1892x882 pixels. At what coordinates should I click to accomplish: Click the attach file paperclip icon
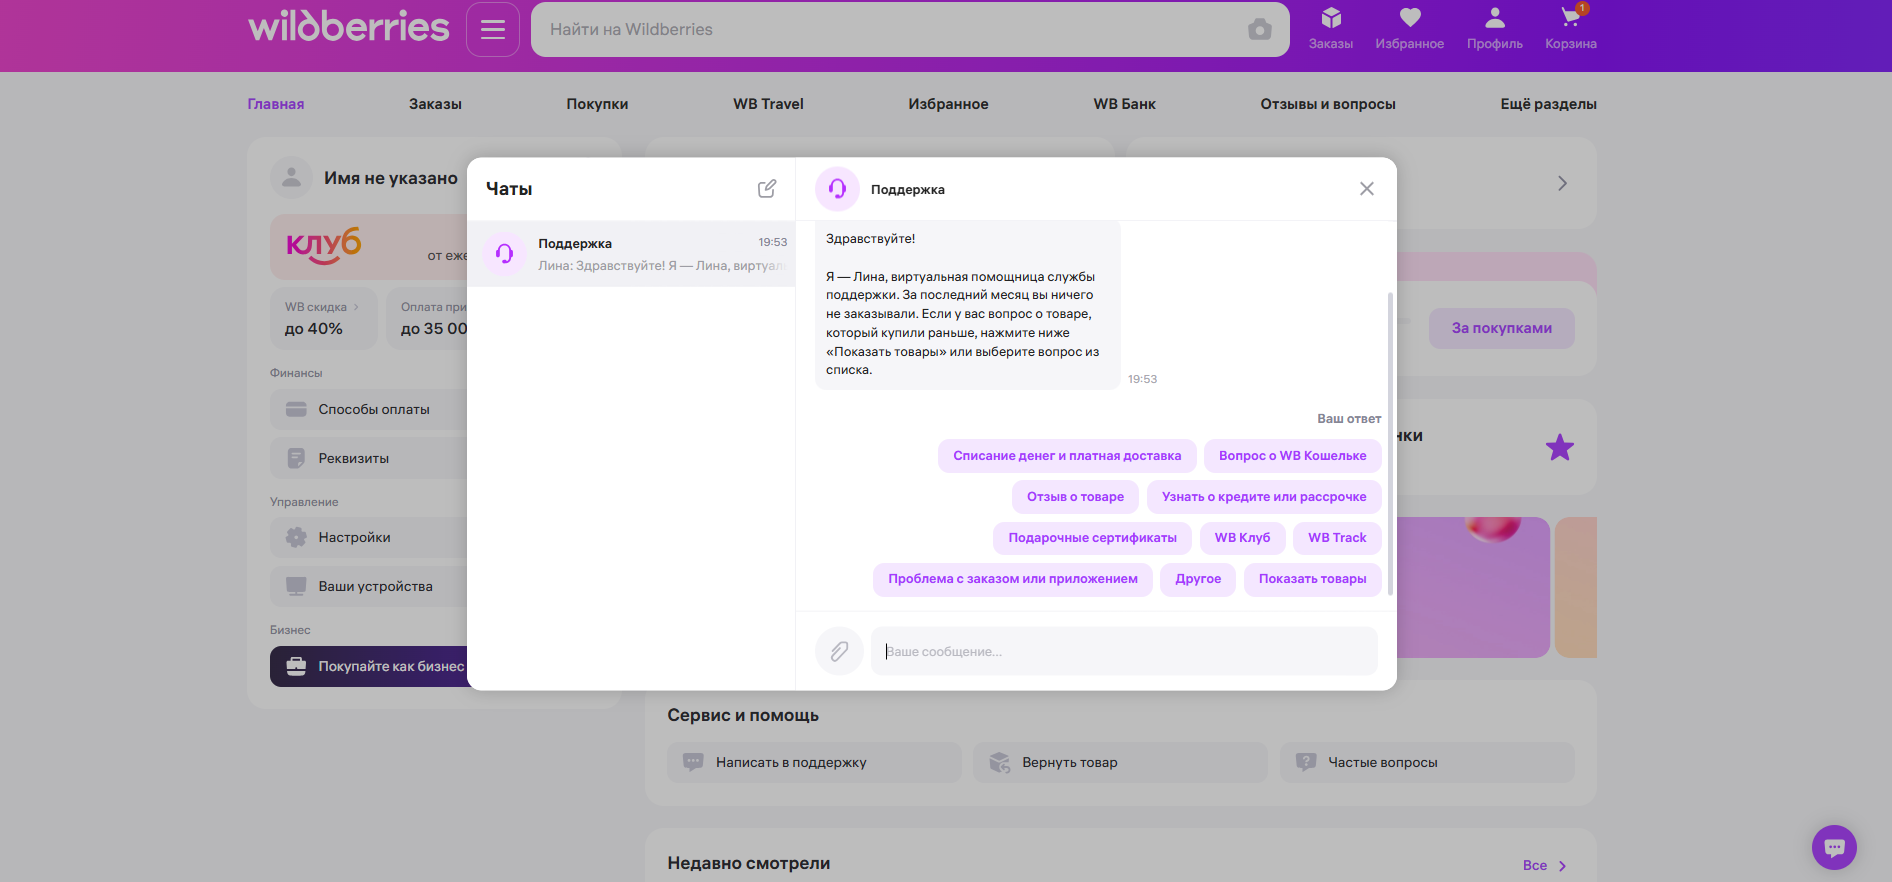tap(839, 651)
